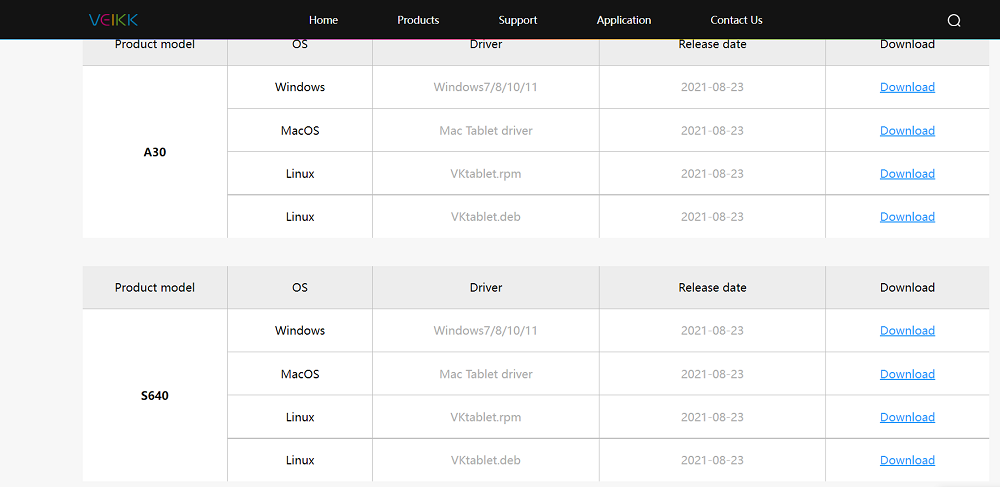Click Linux cell in S640 VKtablet.rpm row
Viewport: 1000px width, 487px height.
tap(300, 417)
